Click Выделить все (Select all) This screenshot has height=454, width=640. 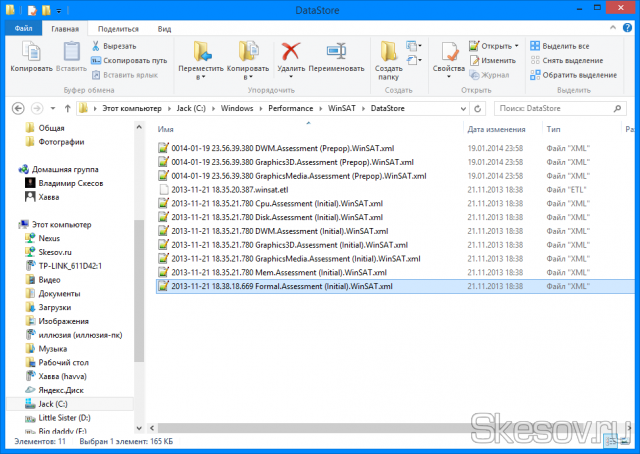click(x=565, y=46)
